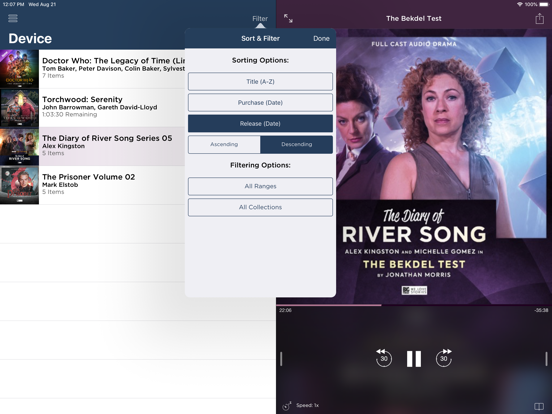Rewind 30 seconds
Screen dimensions: 552x414
(x=384, y=358)
